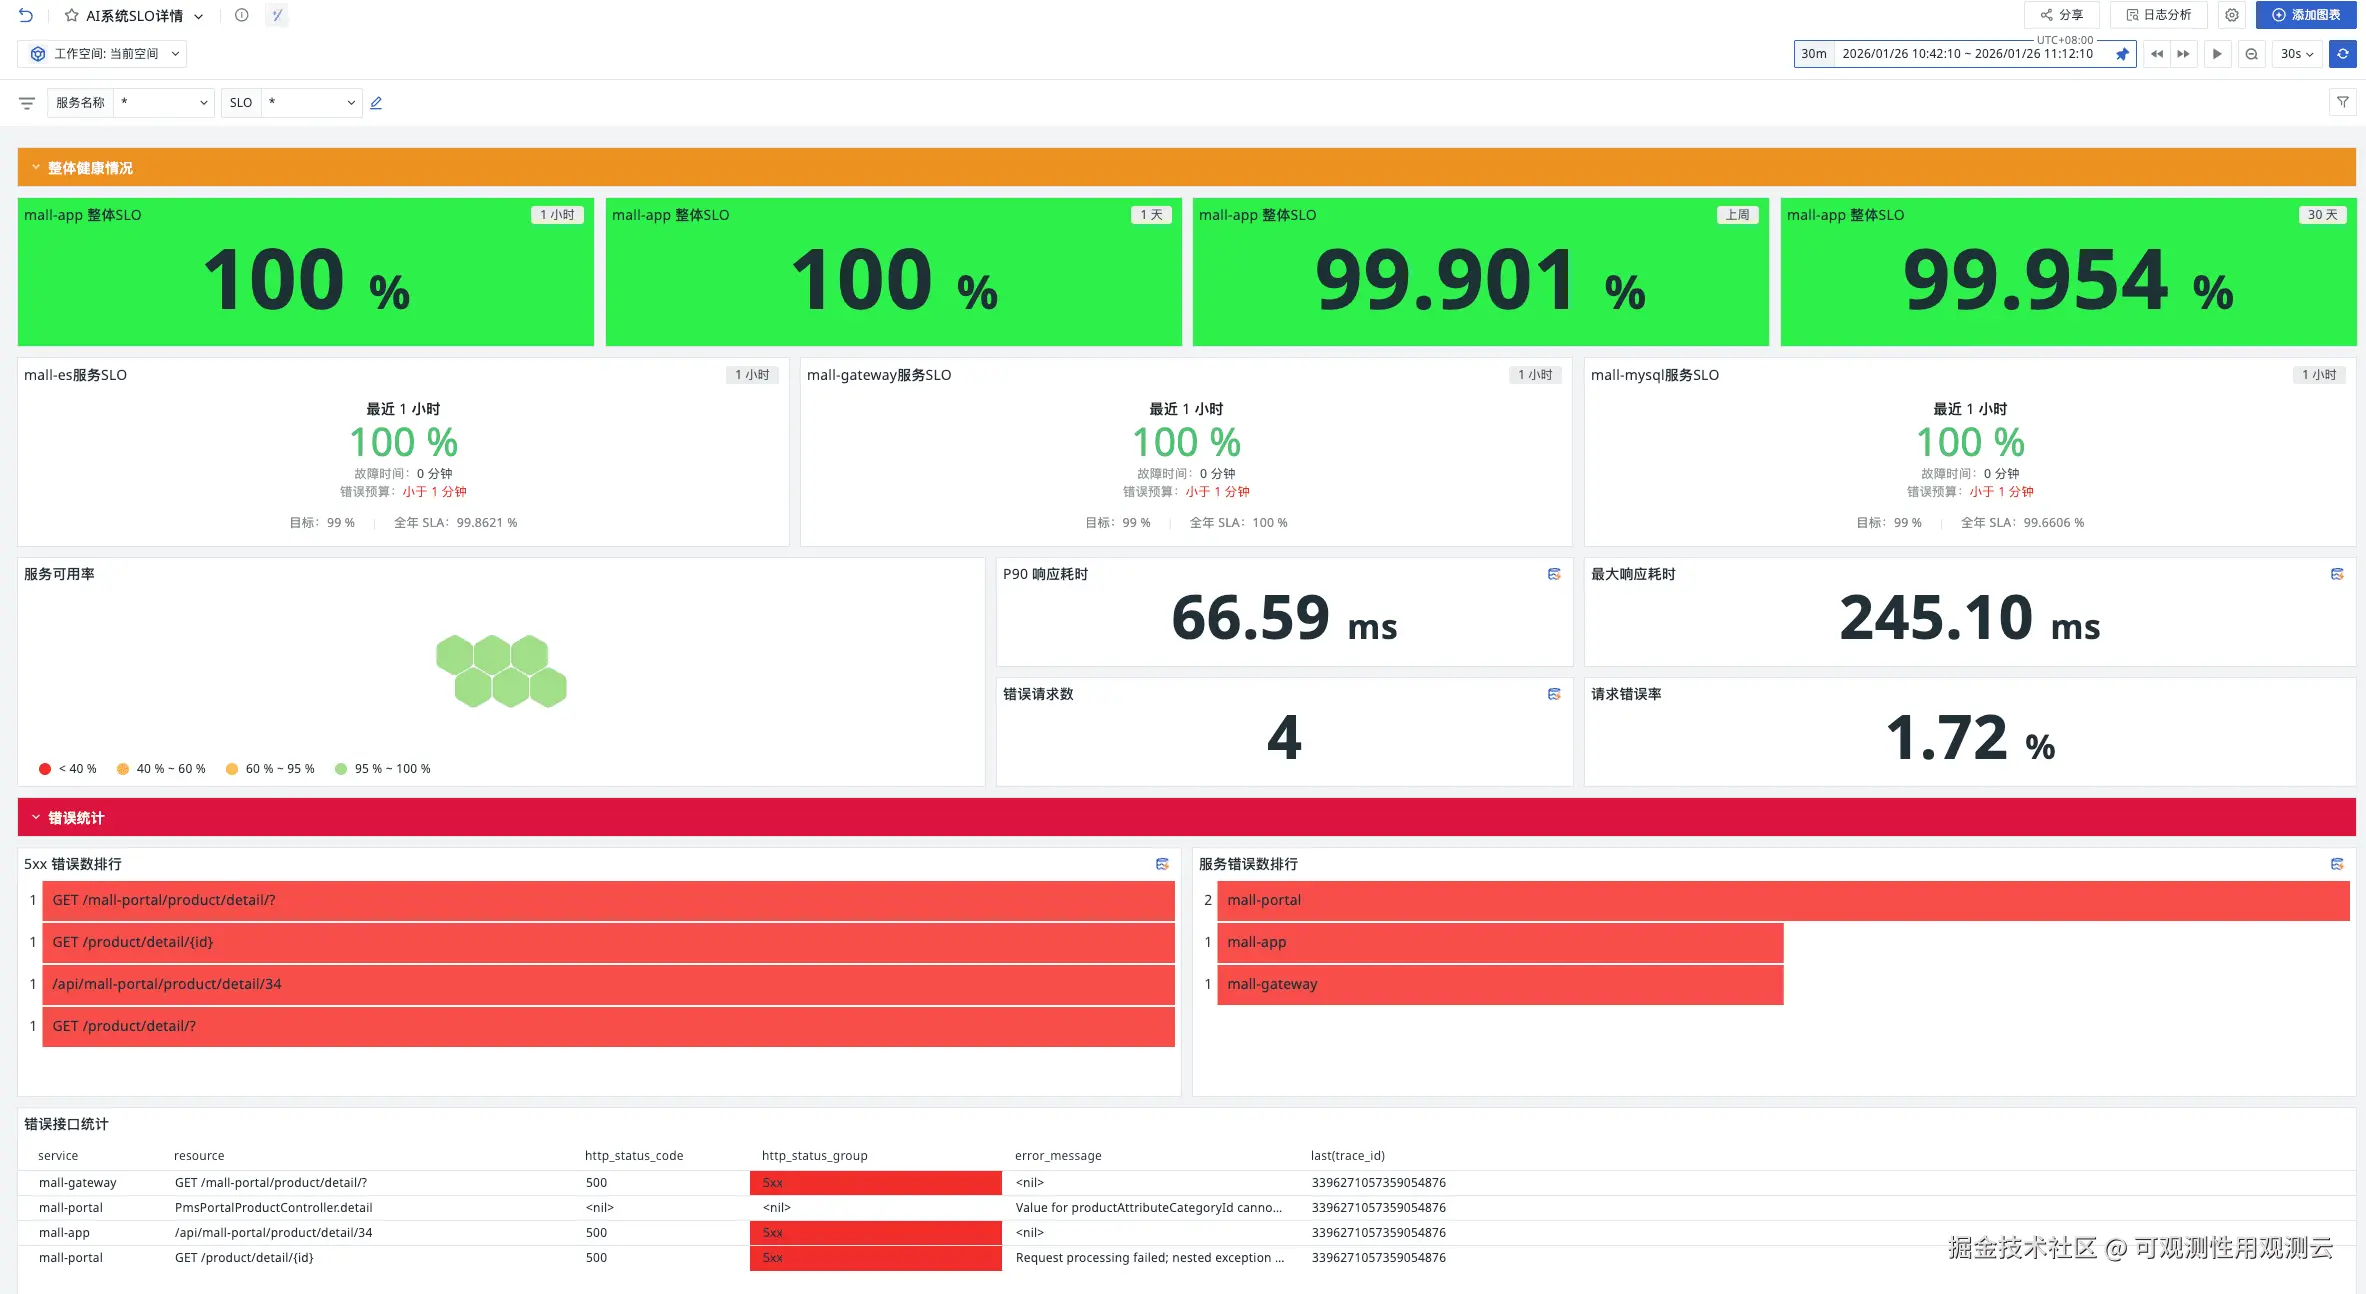
Task: Open dashboard settings gear icon
Action: click(x=2231, y=15)
